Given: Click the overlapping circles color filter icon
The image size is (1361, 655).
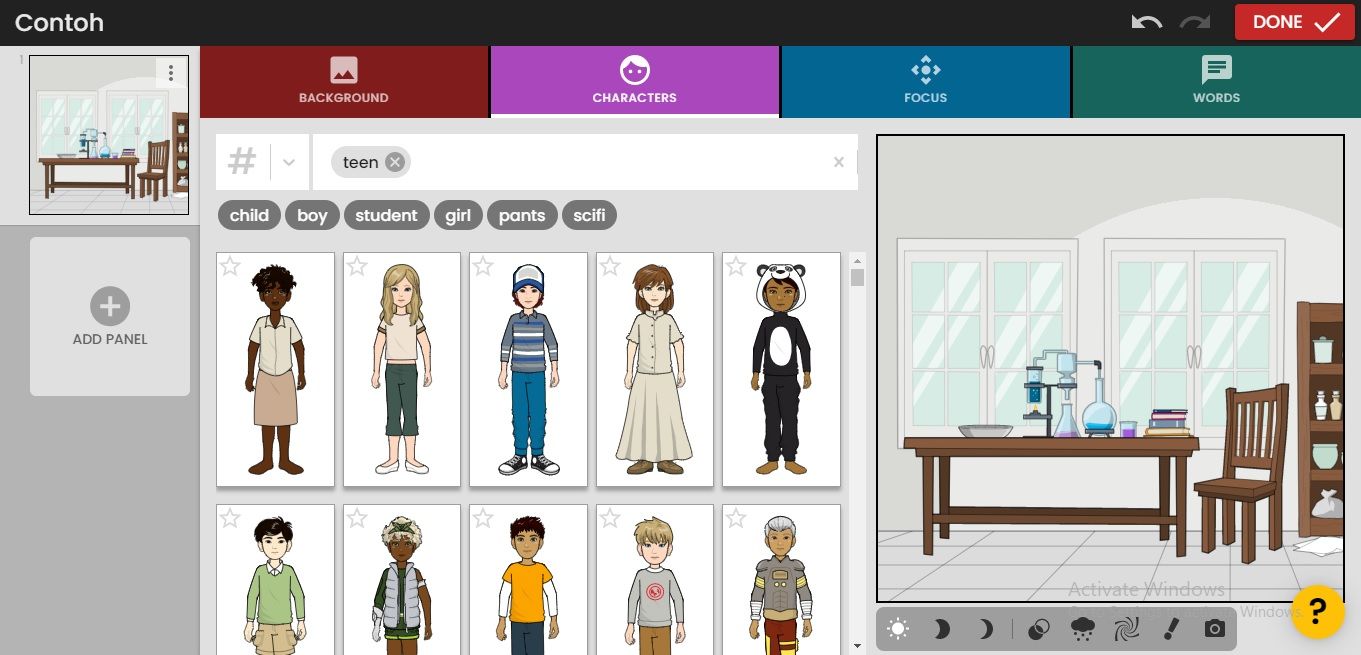Looking at the screenshot, I should click(1039, 629).
